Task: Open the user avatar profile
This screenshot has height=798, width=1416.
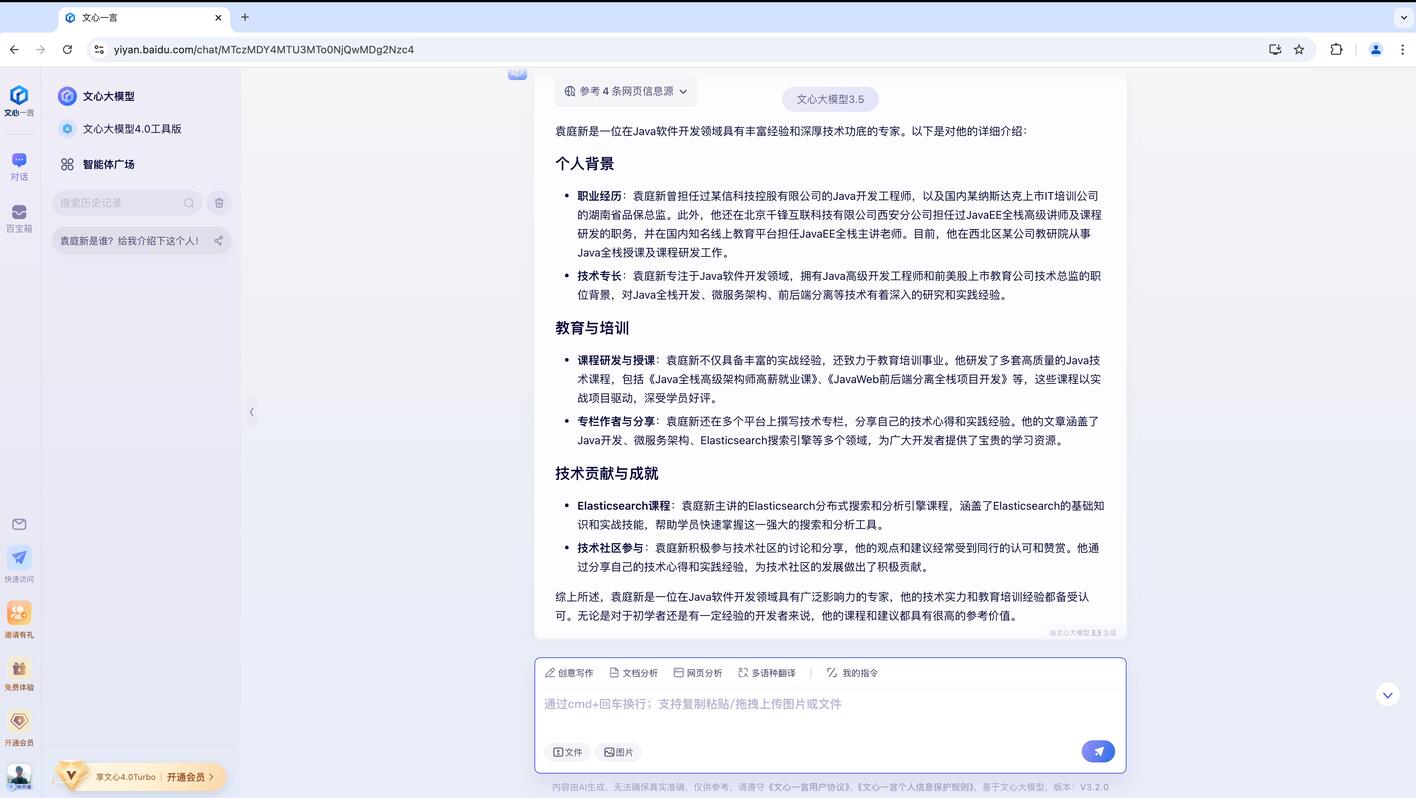Action: pyautogui.click(x=19, y=776)
